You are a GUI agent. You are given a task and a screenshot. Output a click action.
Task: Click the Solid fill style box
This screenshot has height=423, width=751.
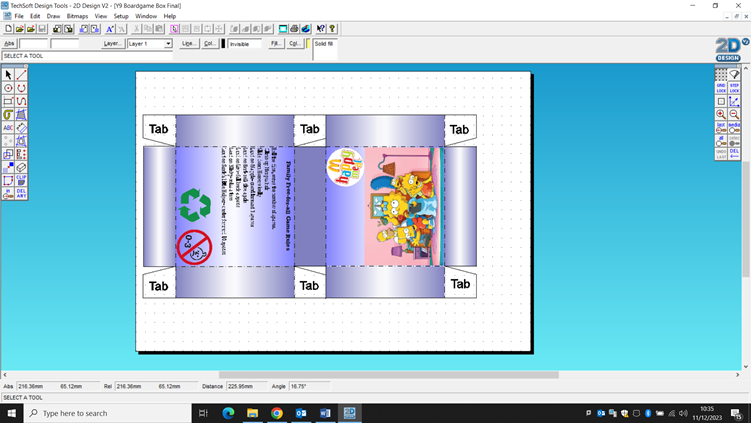(x=325, y=49)
